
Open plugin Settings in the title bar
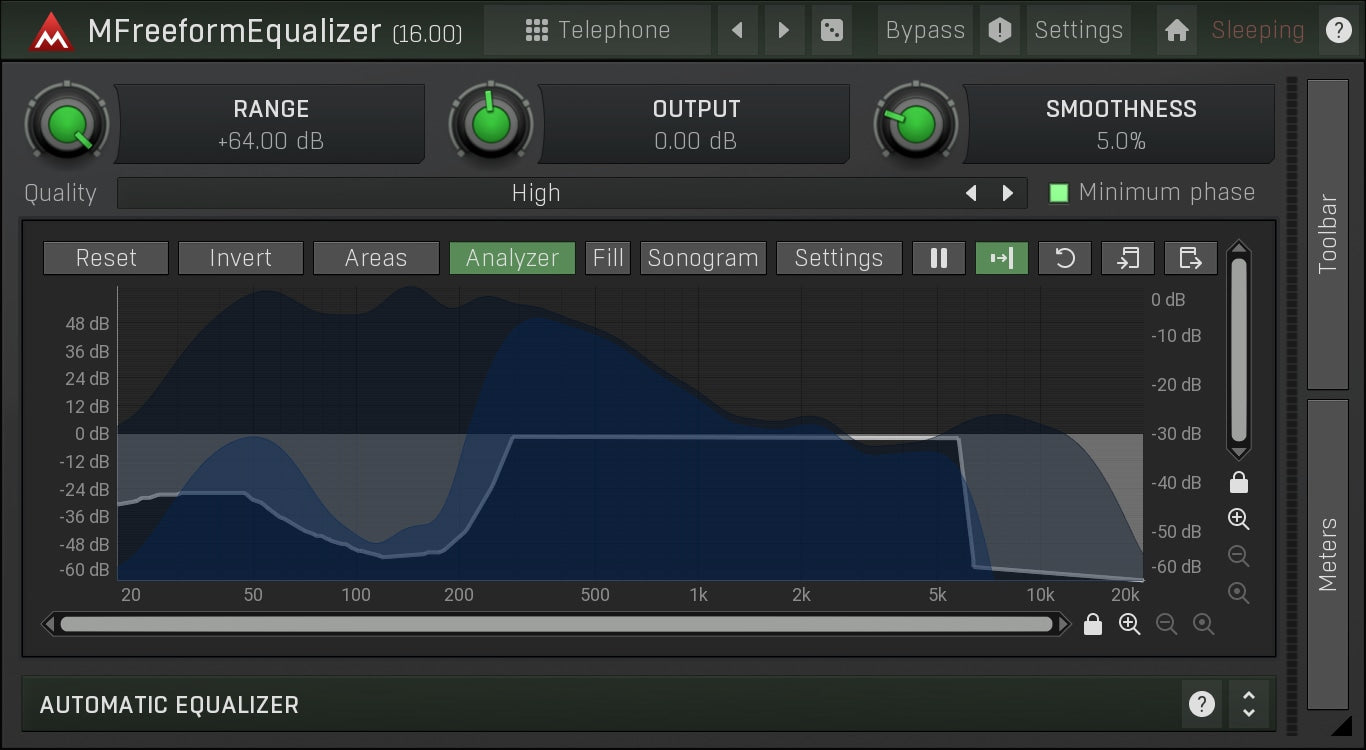coord(1079,30)
